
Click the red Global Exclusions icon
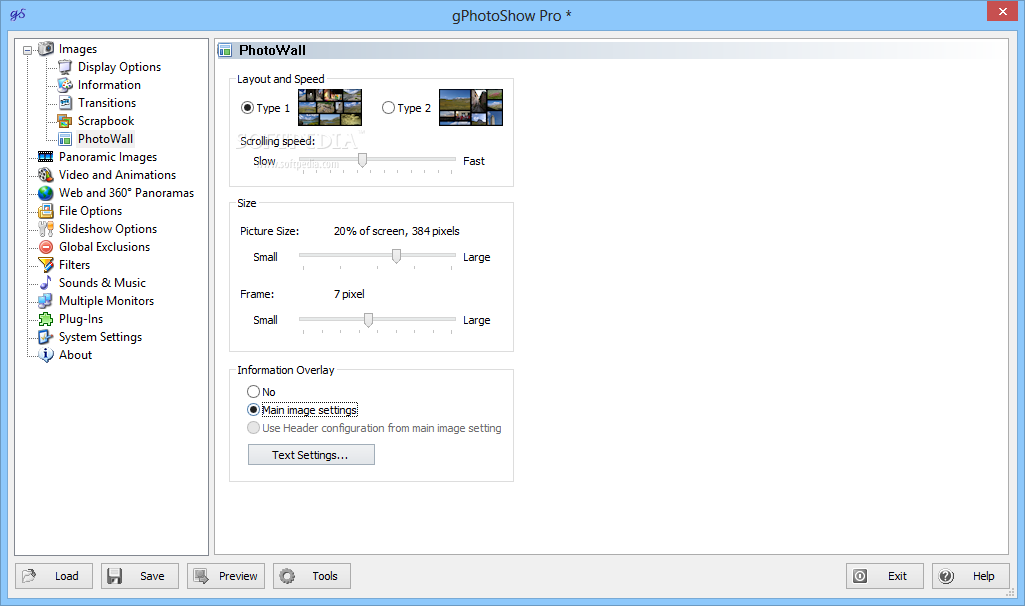pos(46,246)
